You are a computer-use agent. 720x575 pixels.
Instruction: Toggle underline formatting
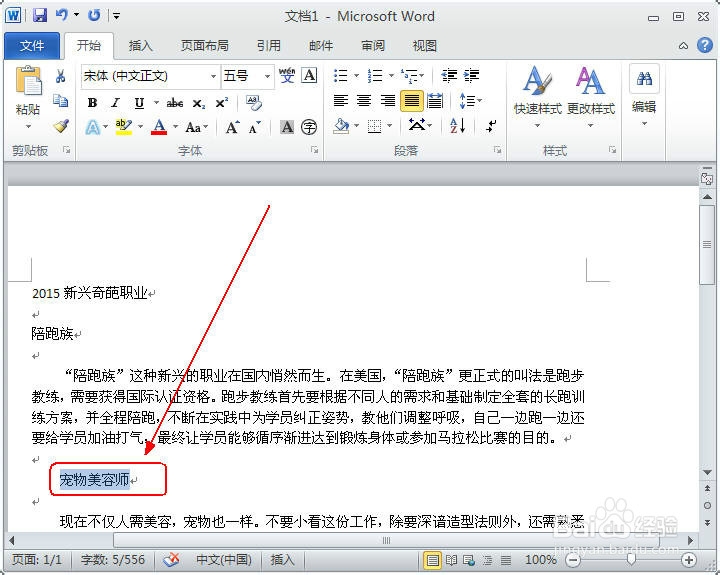[139, 103]
